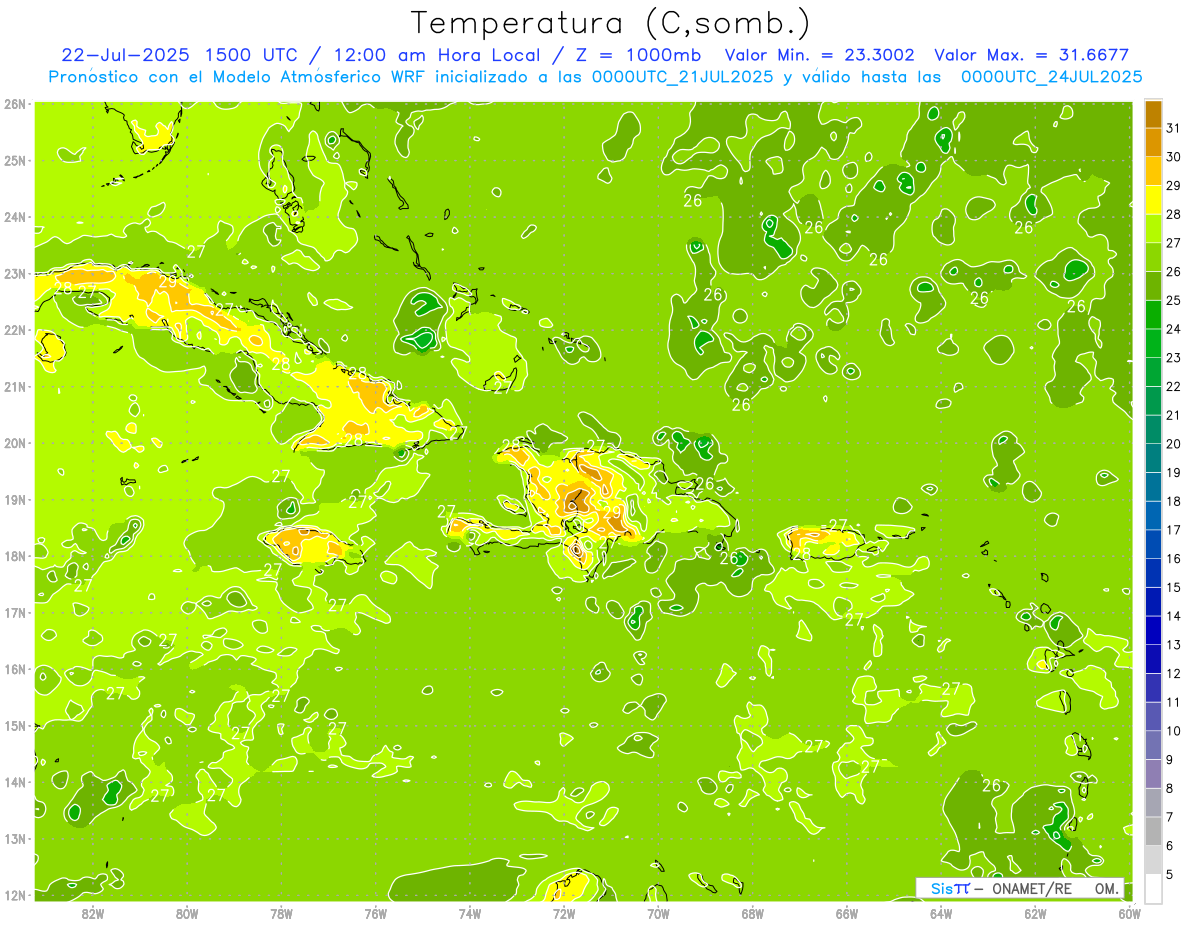
Task: Click the "8" label on the color scale
Action: click(1170, 788)
